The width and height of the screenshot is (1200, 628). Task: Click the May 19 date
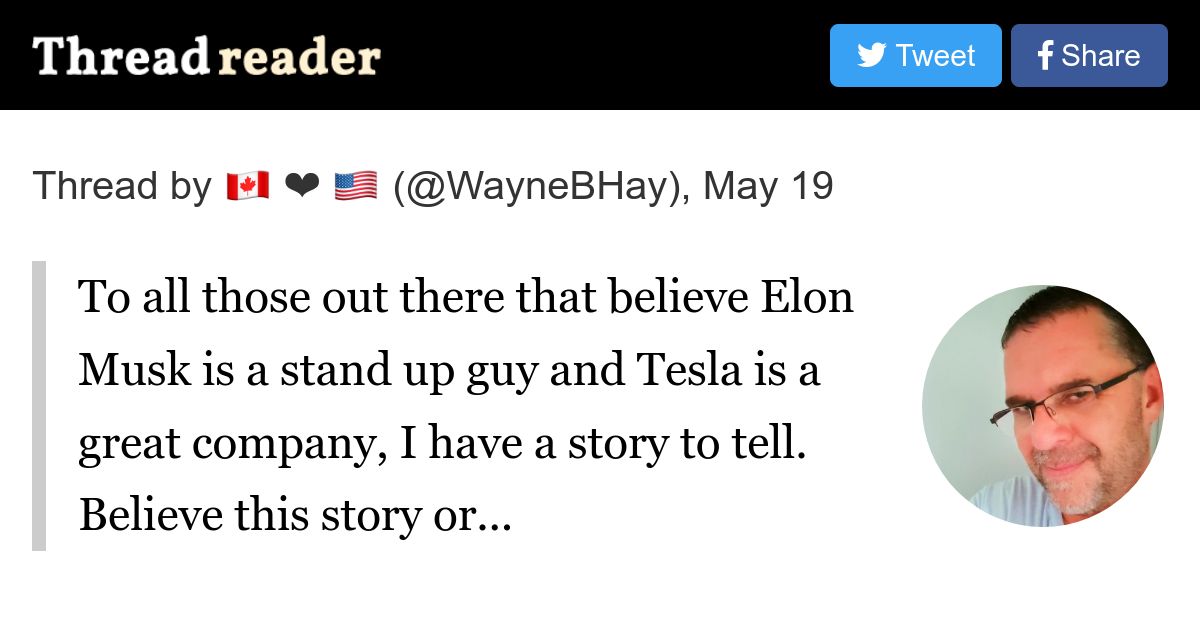768,186
